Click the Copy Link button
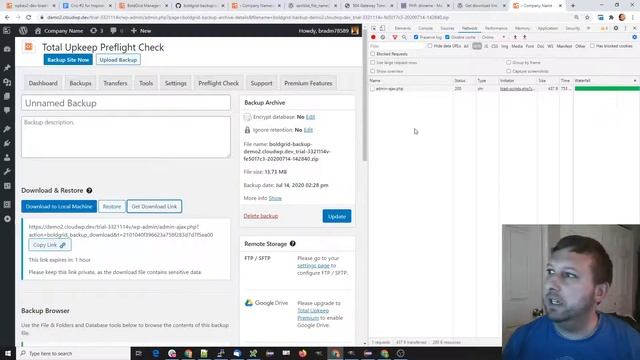 [x=50, y=245]
